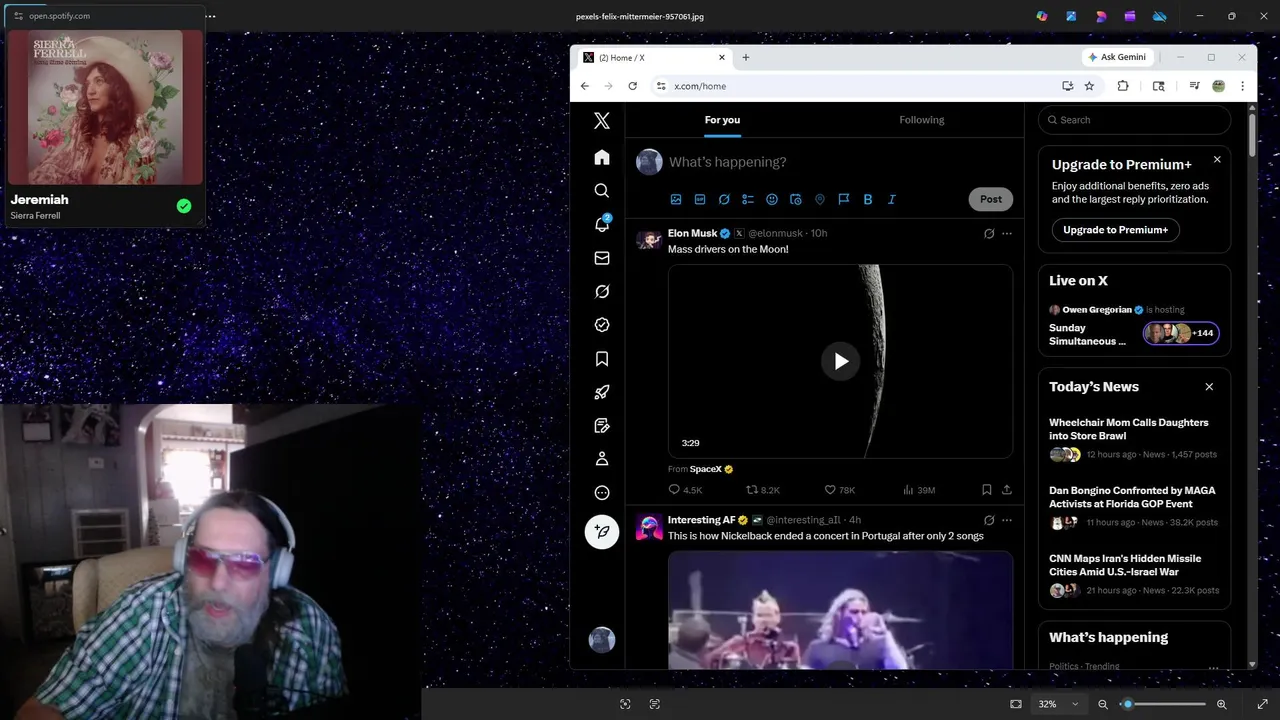Add a poll to the post
The image size is (1280, 720).
748,199
